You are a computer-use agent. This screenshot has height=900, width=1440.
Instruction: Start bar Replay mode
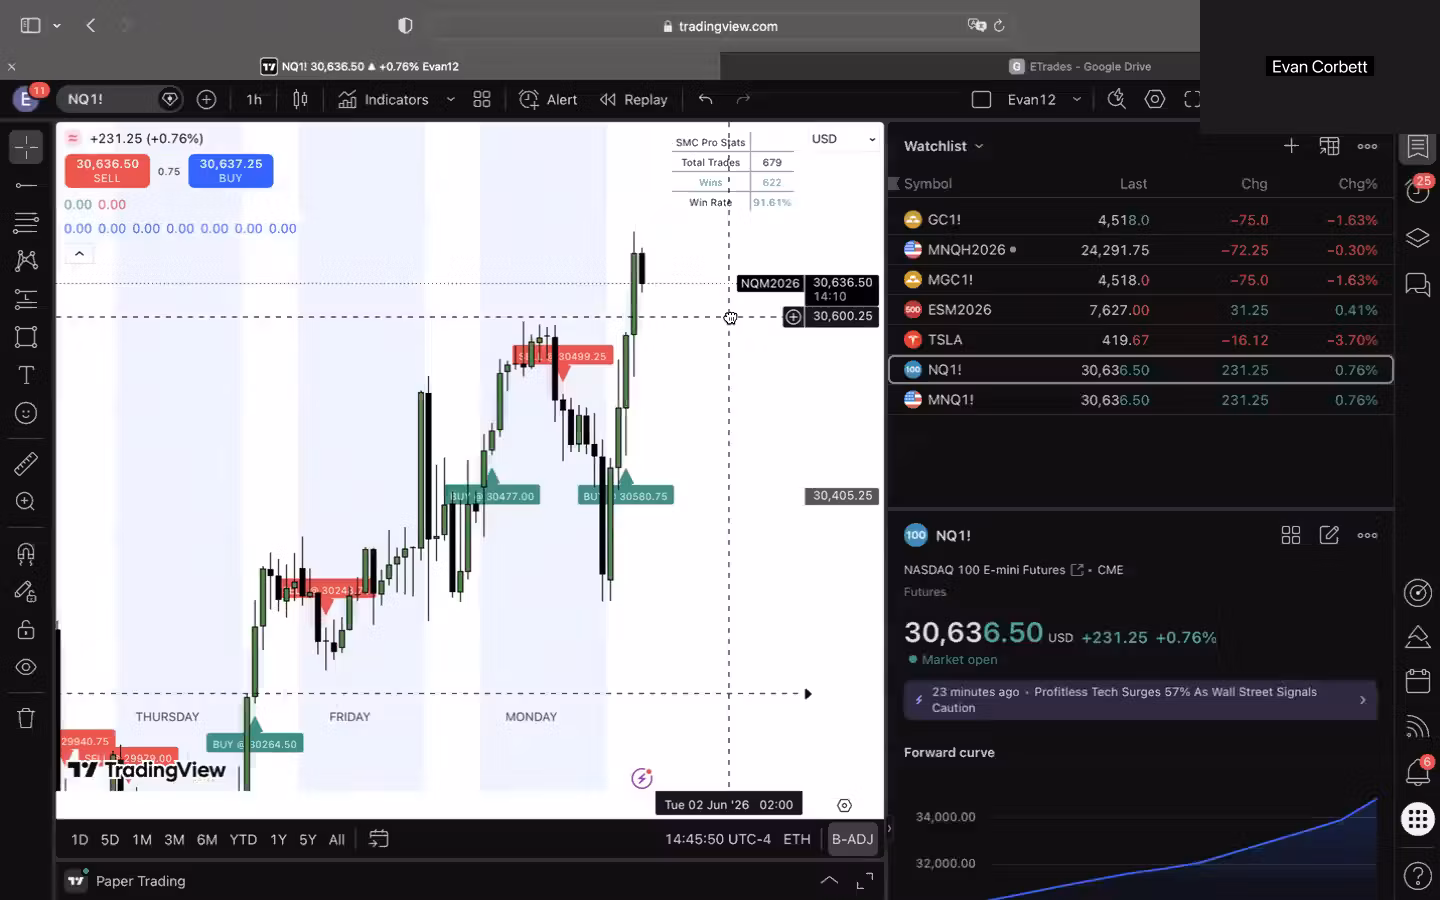[x=634, y=99]
